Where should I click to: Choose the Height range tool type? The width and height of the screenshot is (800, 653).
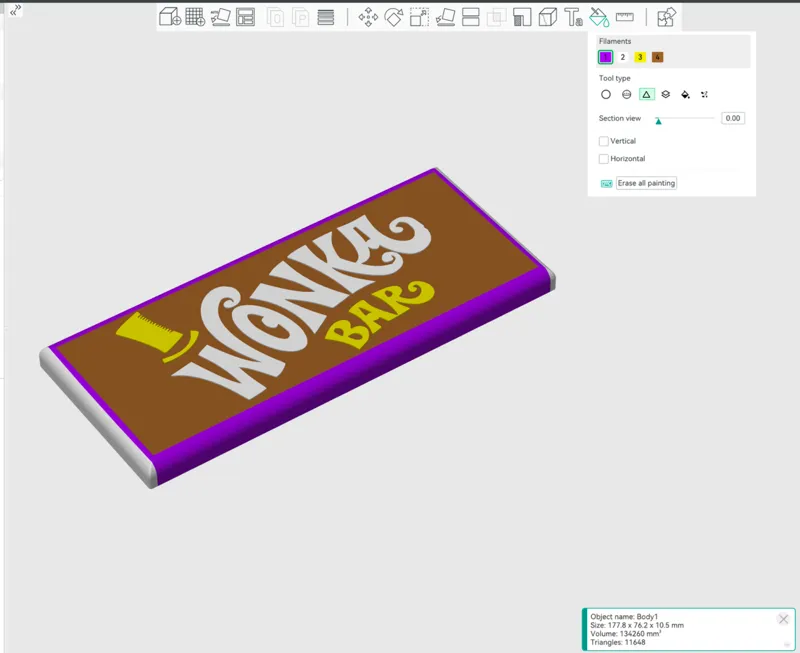pos(666,94)
